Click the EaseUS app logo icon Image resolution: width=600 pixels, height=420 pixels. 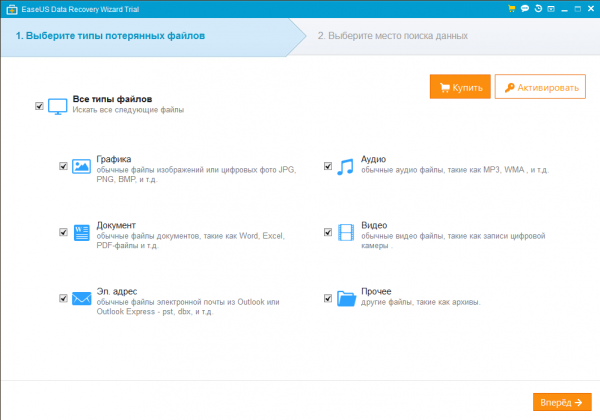12,10
